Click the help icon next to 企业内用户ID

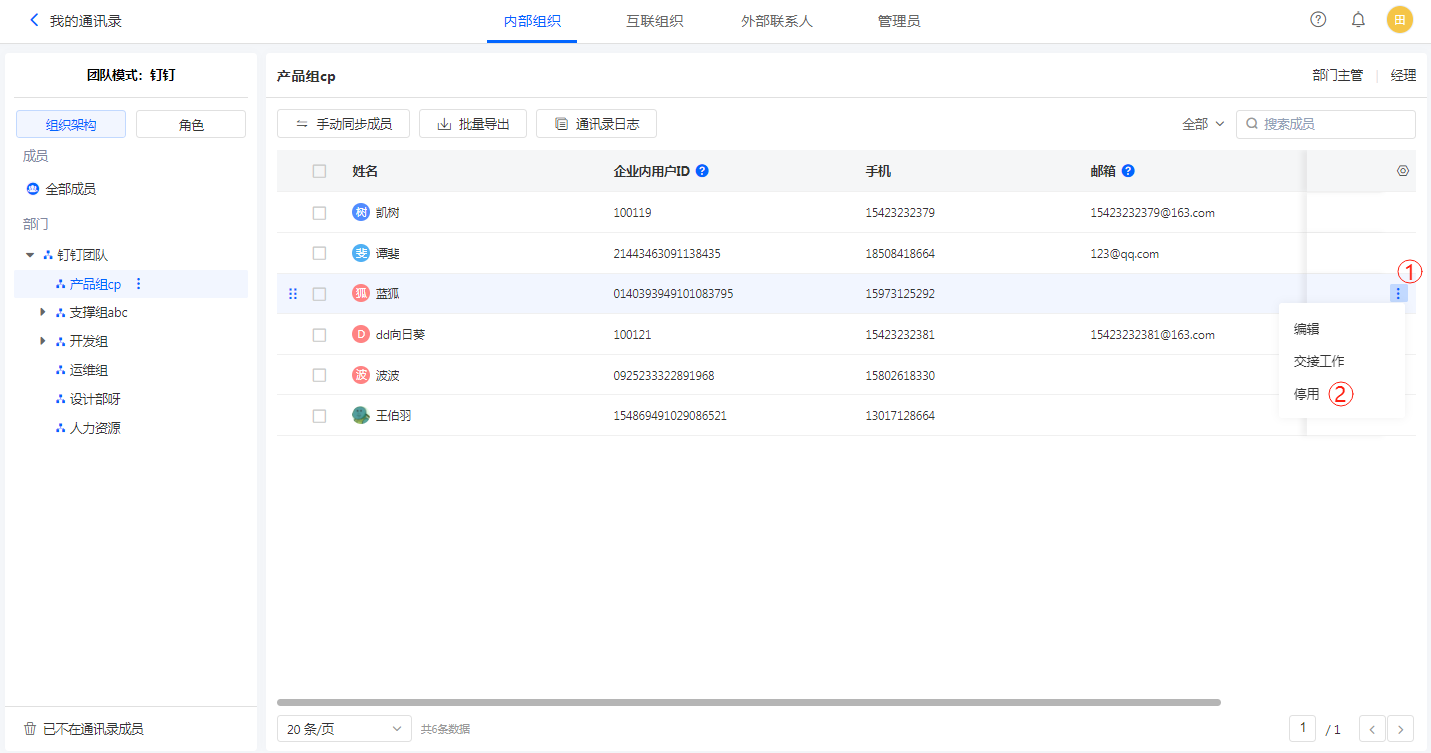702,171
